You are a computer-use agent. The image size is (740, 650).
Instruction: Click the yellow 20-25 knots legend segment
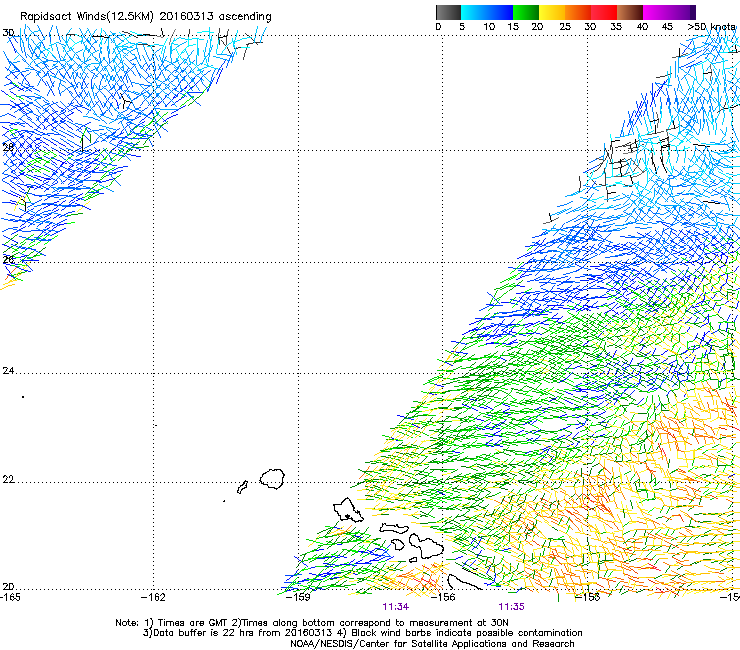pos(552,12)
